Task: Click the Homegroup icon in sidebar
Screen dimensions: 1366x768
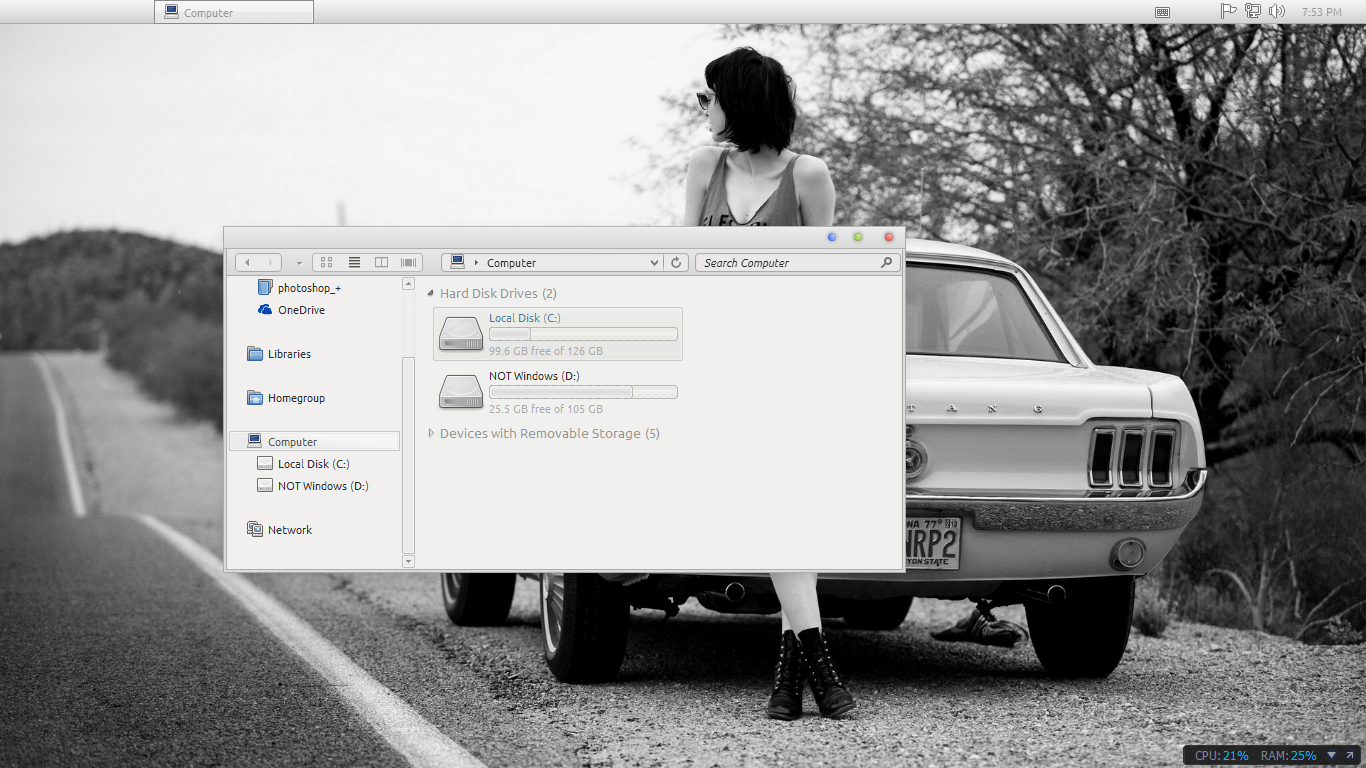Action: click(255, 398)
